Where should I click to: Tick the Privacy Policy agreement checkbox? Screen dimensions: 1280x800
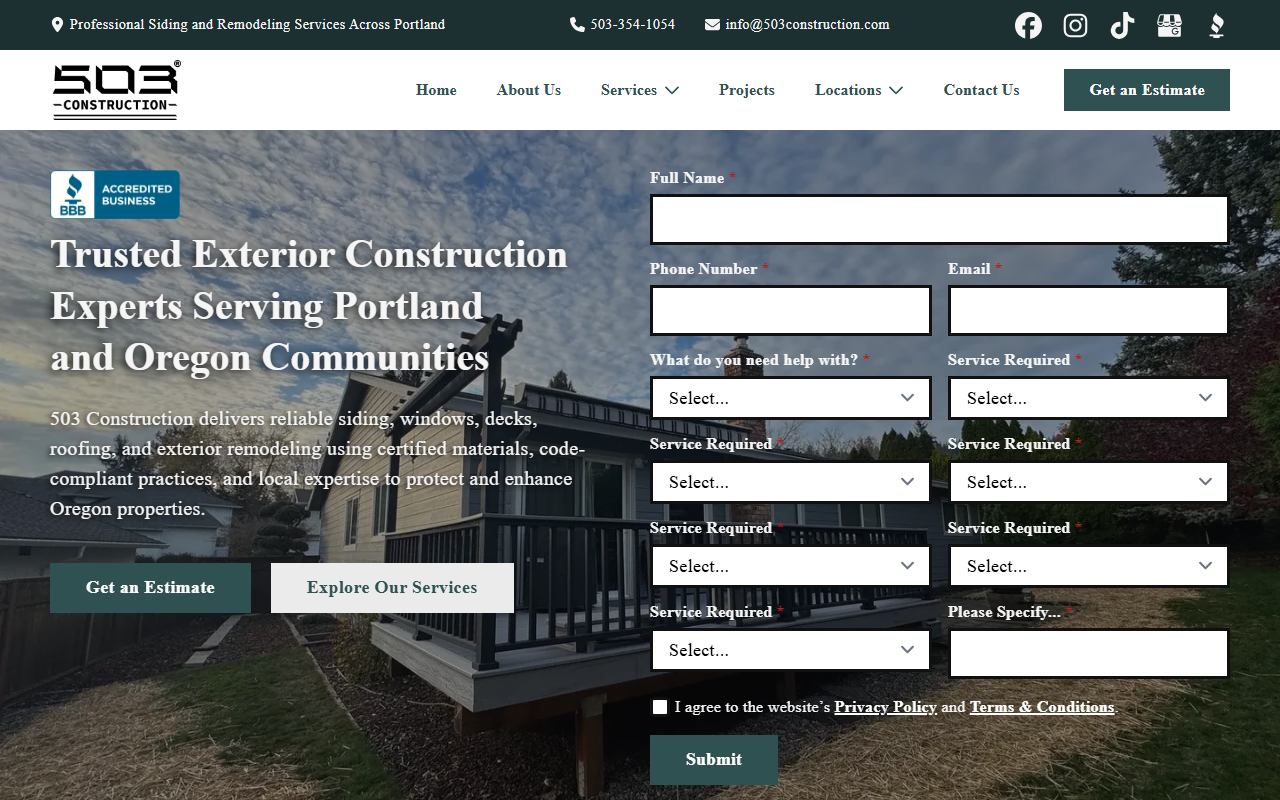coord(660,707)
